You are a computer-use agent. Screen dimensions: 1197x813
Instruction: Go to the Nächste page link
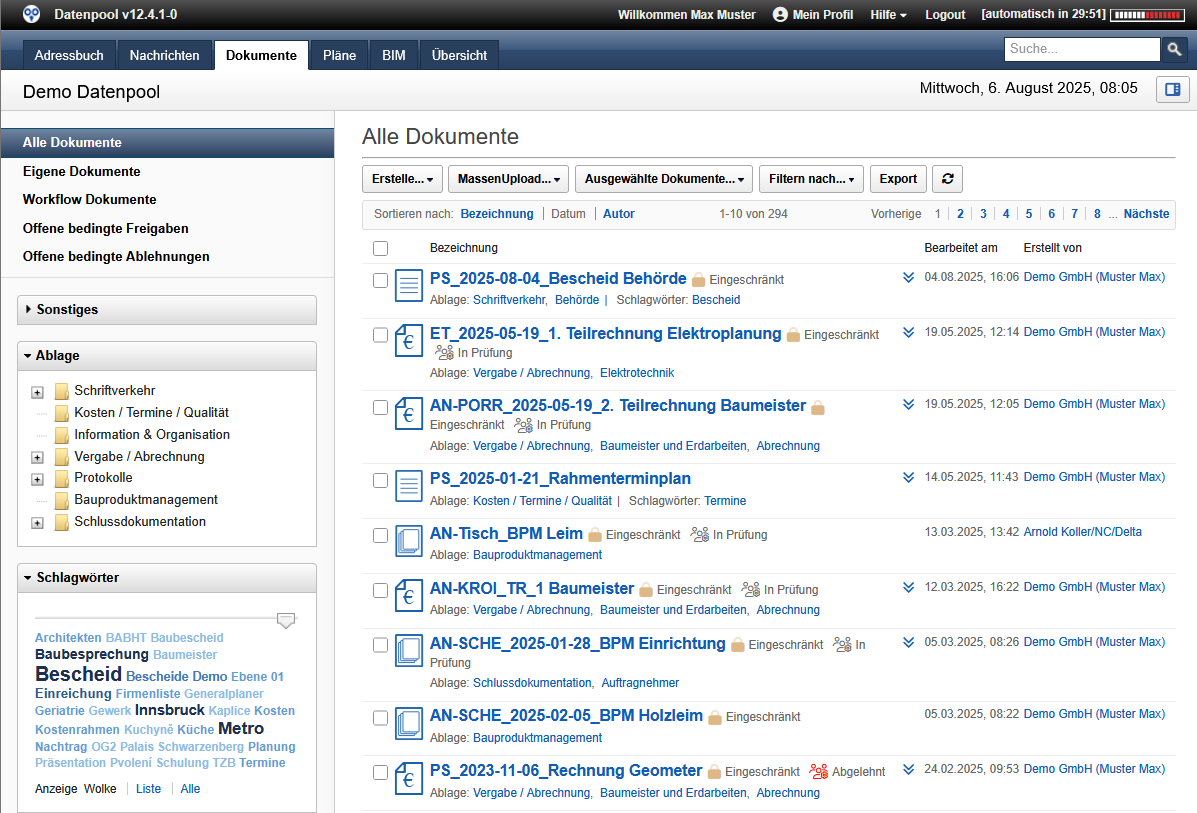pos(1146,214)
